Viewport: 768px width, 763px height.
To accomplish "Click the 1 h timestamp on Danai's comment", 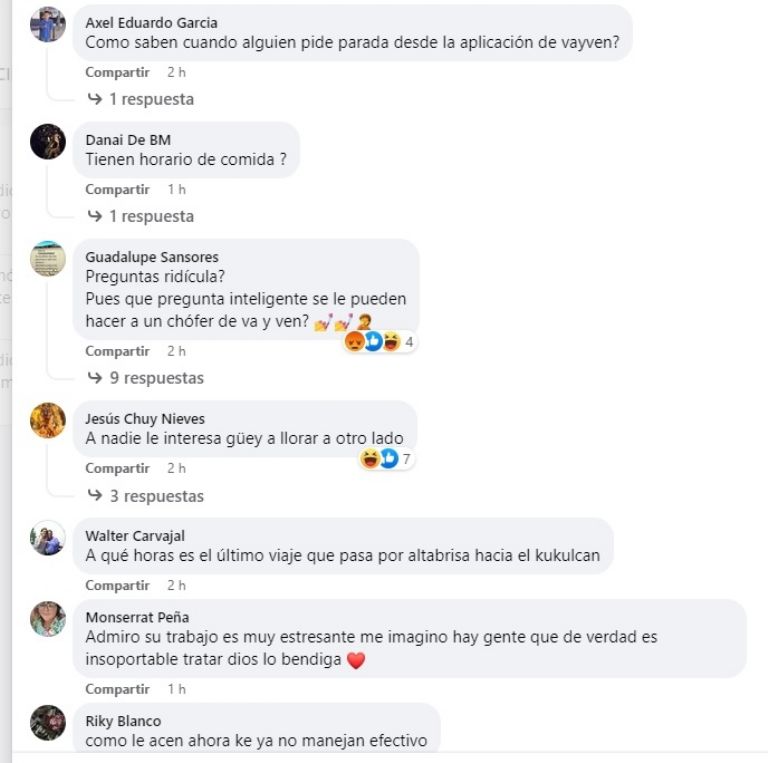I will coord(176,189).
